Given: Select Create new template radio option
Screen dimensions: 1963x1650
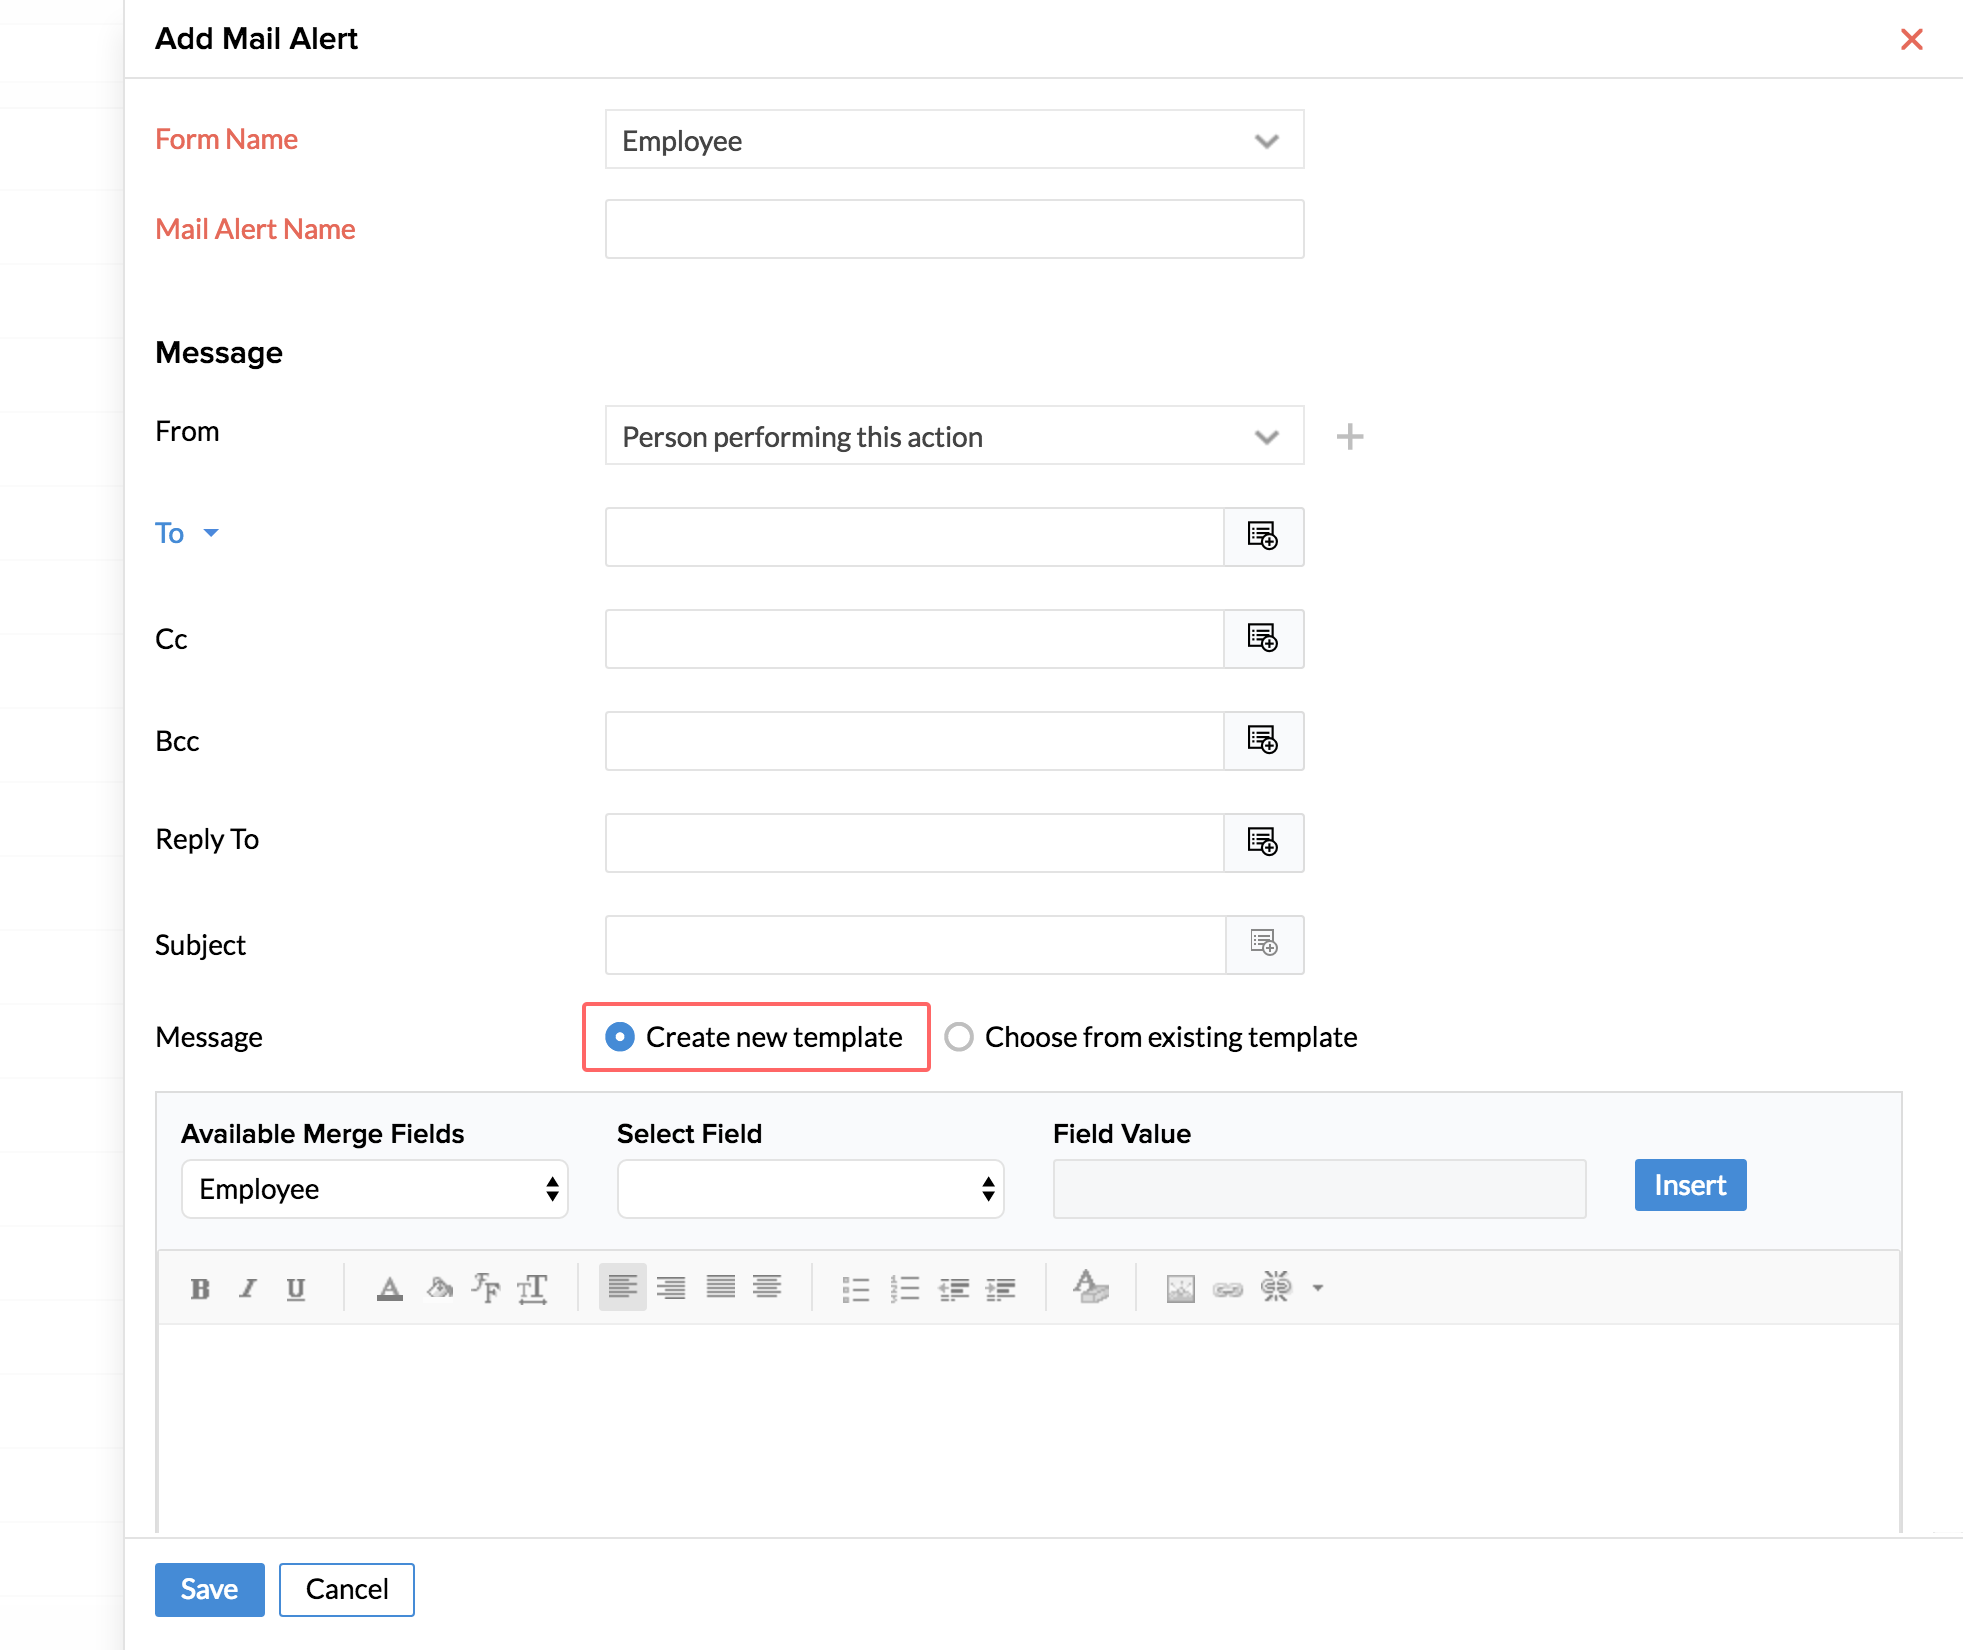Looking at the screenshot, I should click(x=620, y=1037).
